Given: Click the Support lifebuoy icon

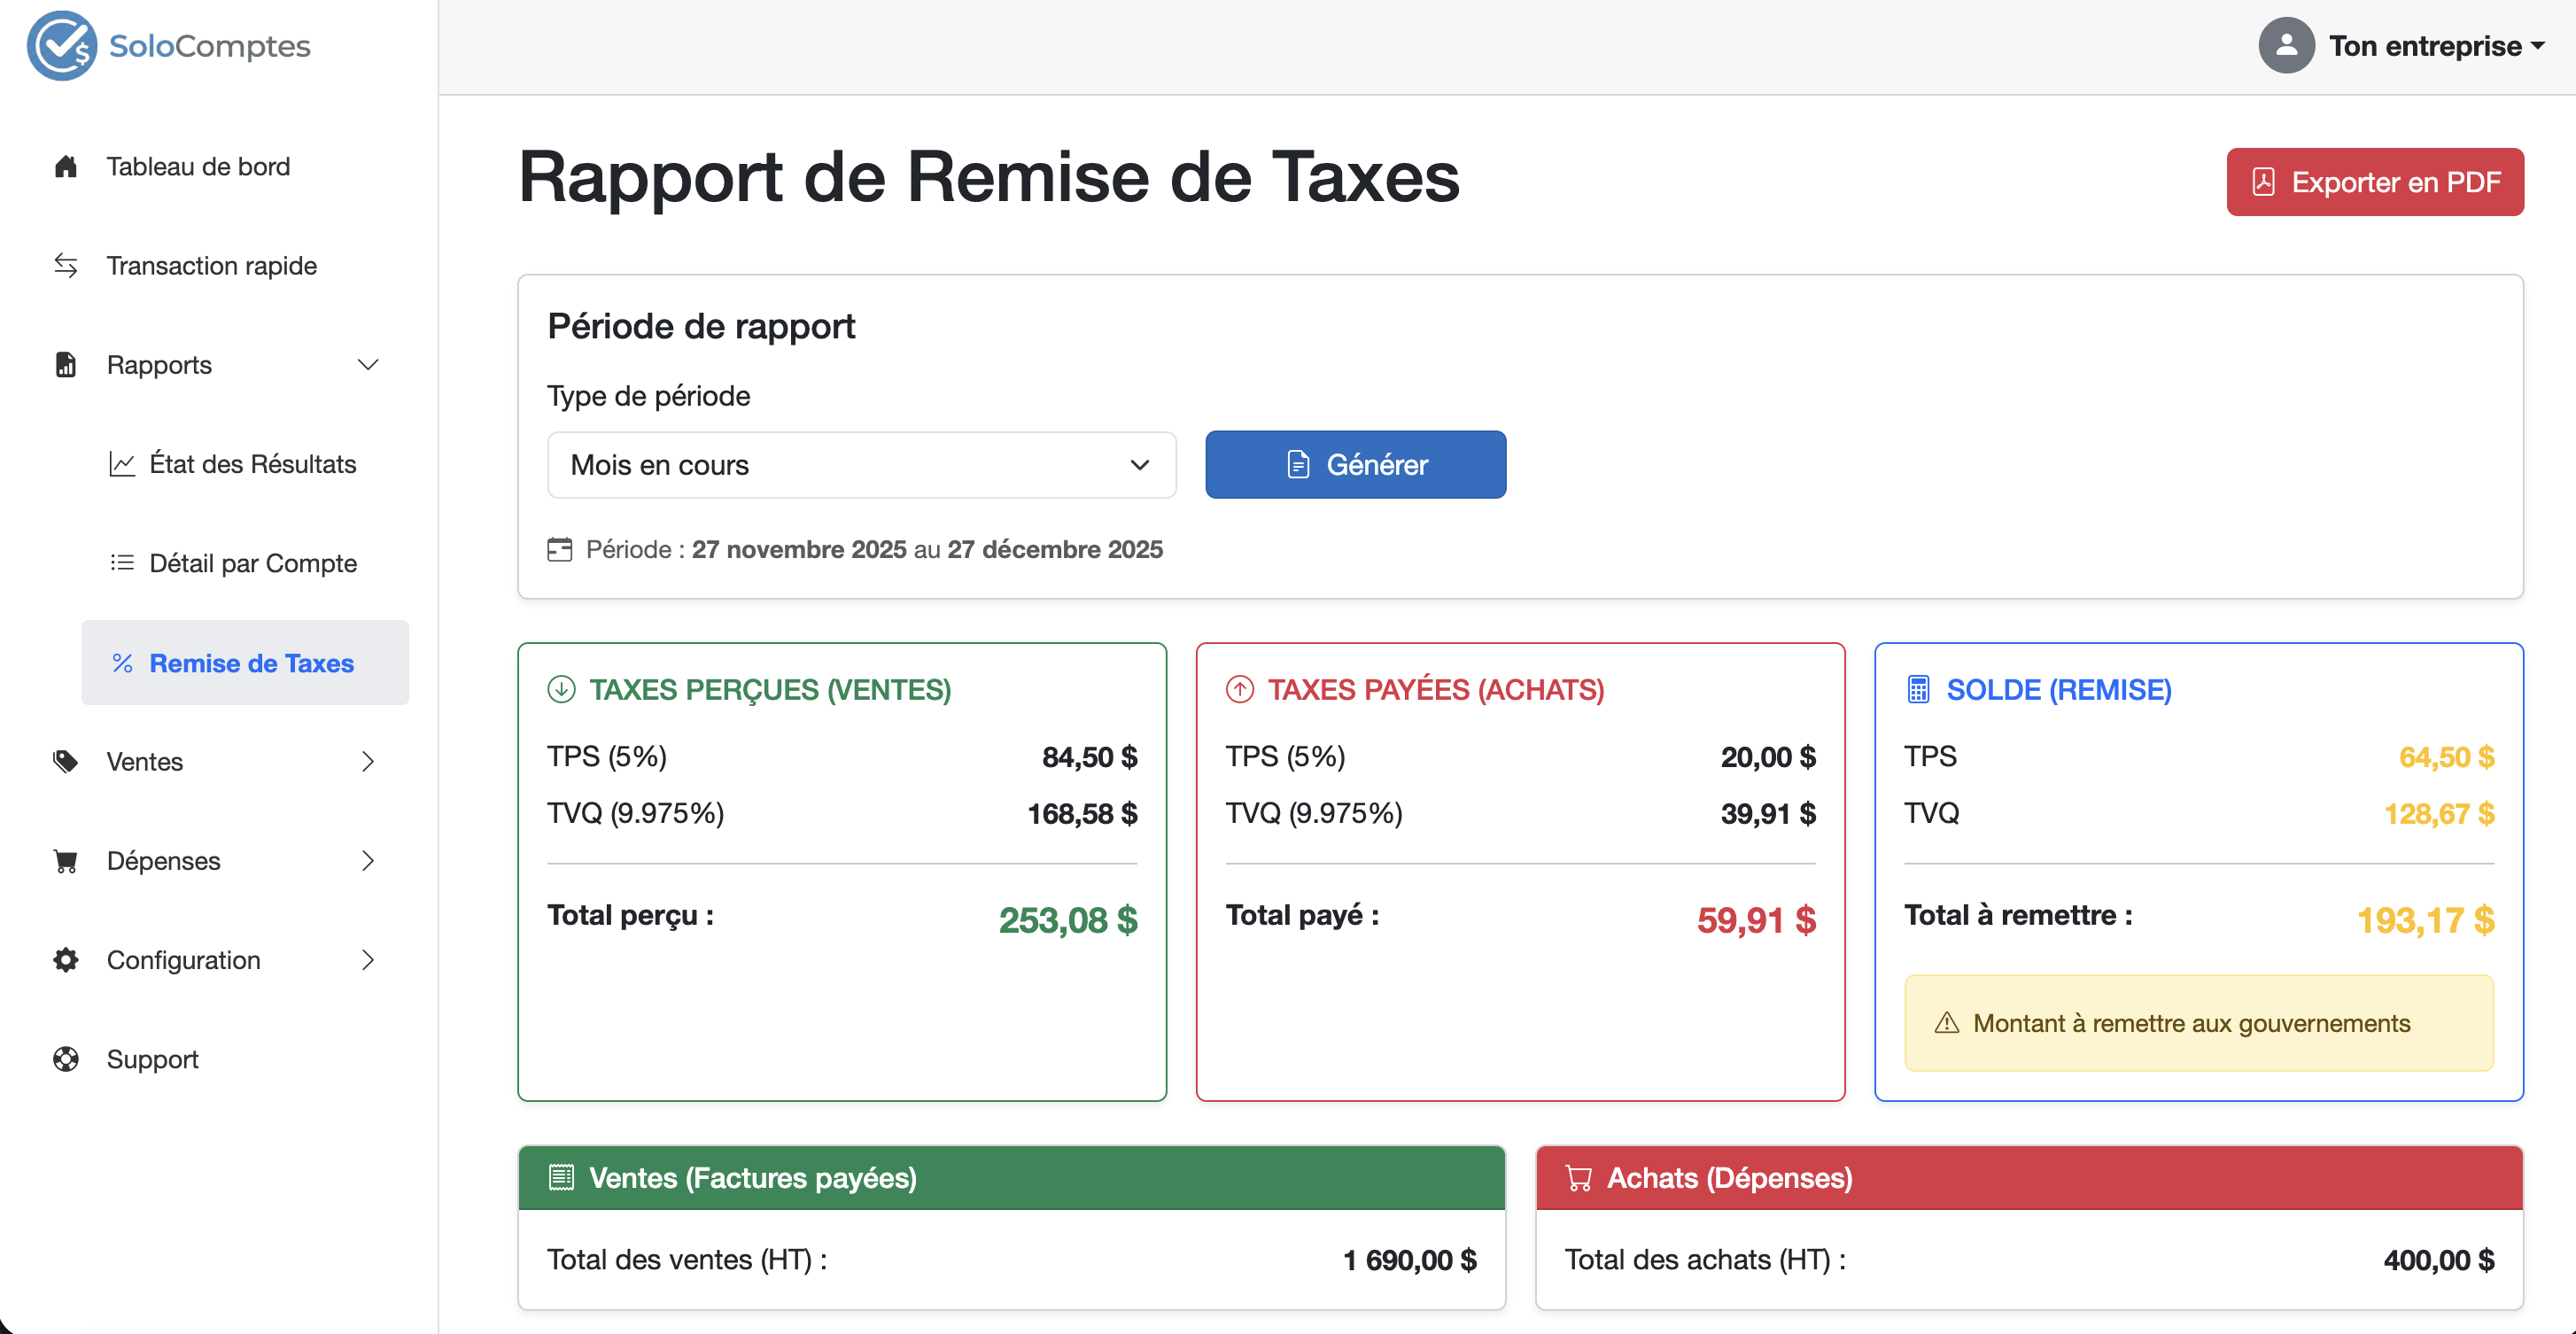Looking at the screenshot, I should click(x=66, y=1059).
